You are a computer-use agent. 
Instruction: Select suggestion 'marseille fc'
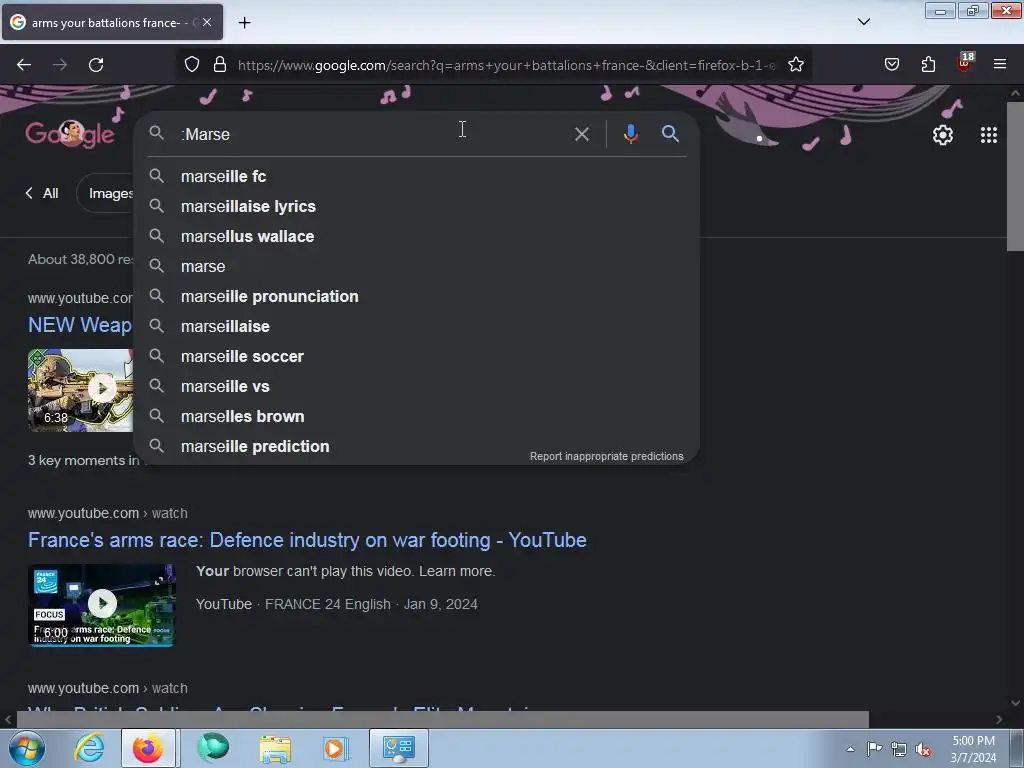pyautogui.click(x=417, y=176)
